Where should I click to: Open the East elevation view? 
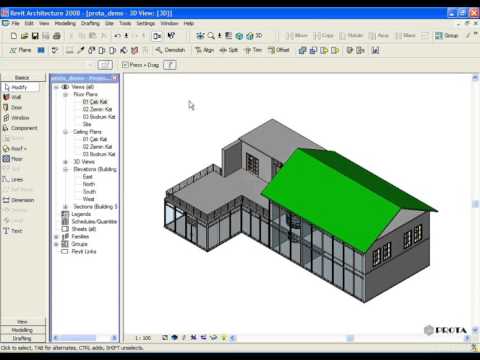click(x=88, y=177)
